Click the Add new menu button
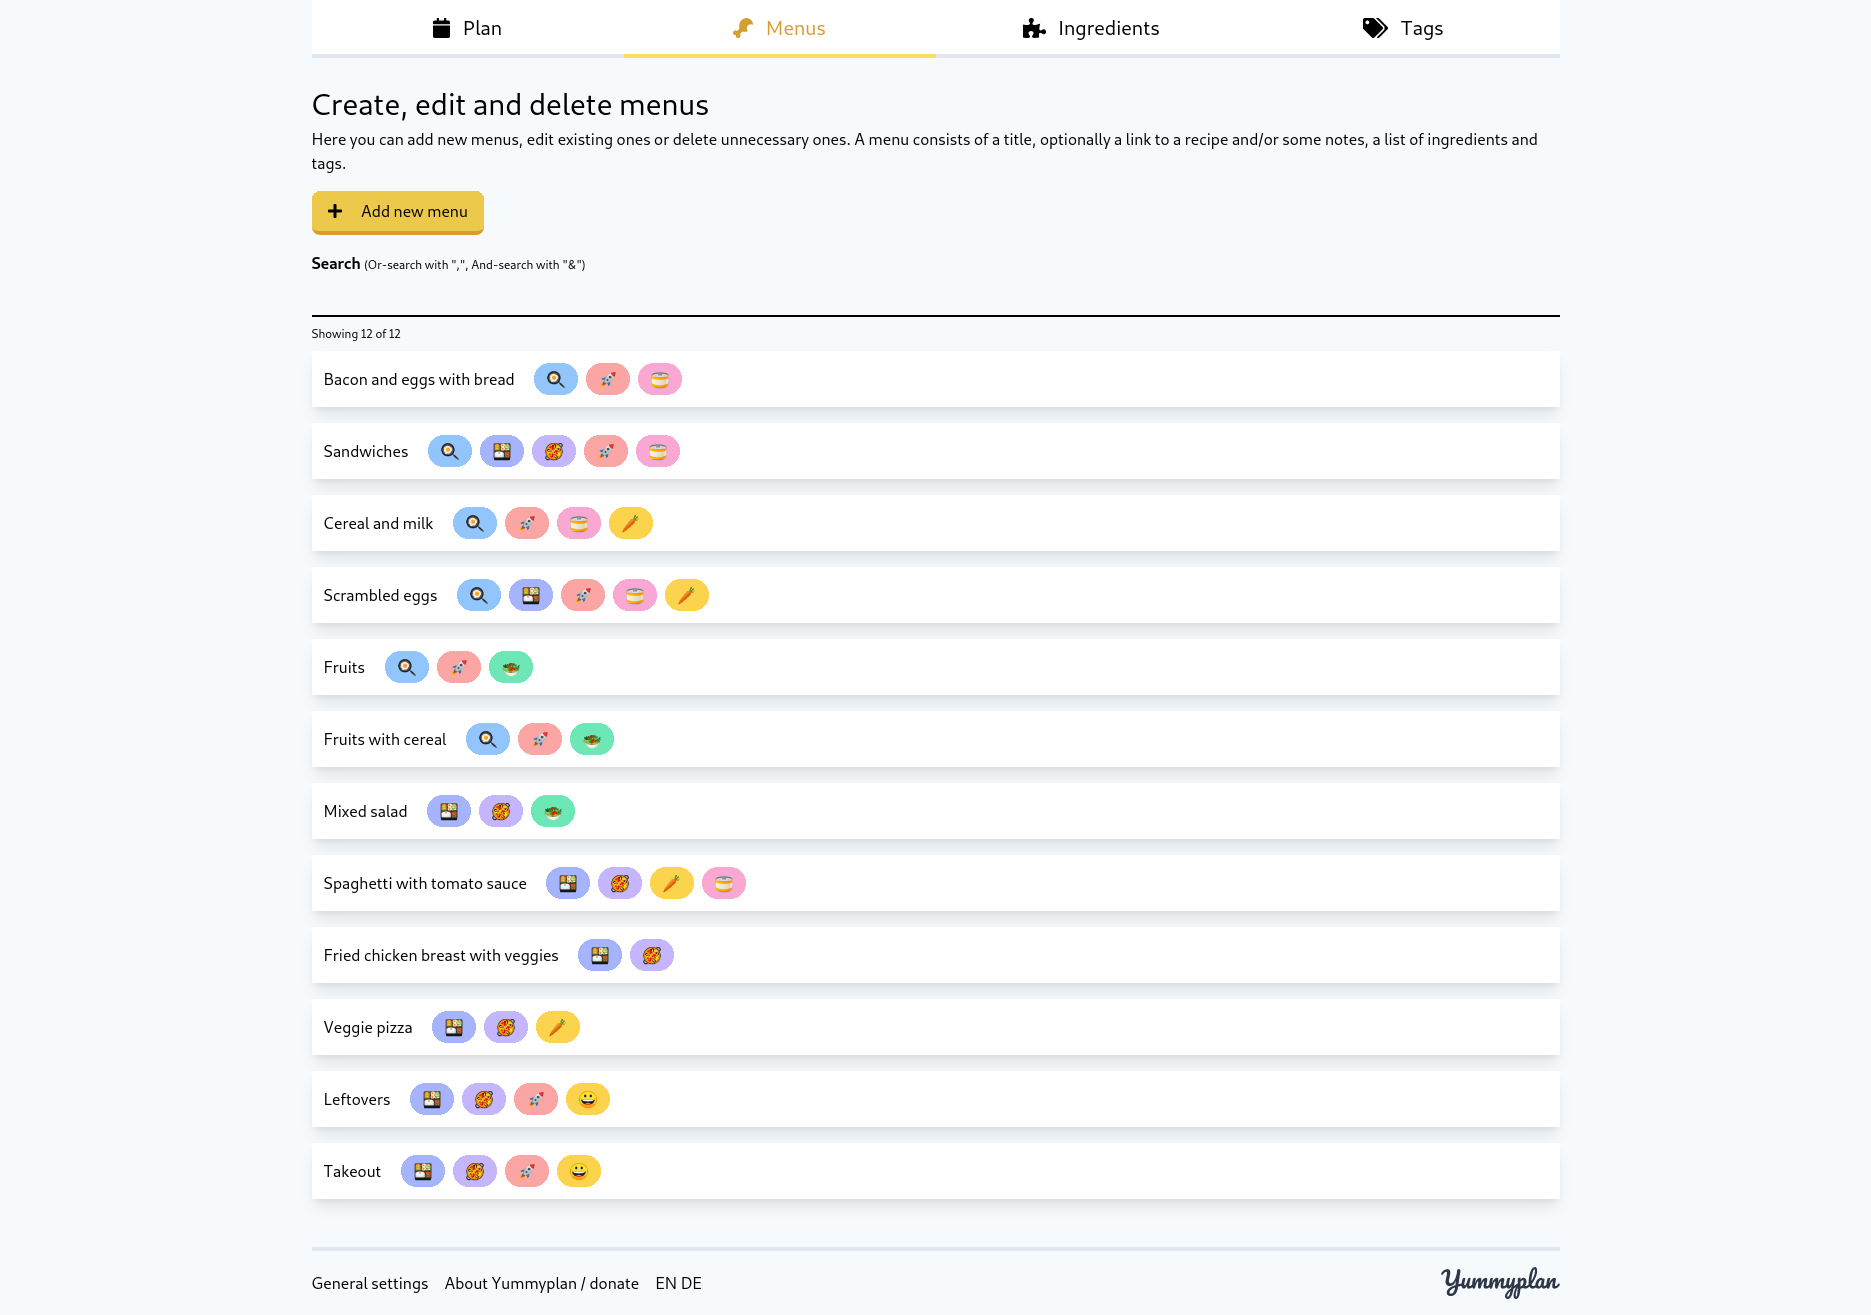This screenshot has height=1315, width=1871. tap(398, 212)
